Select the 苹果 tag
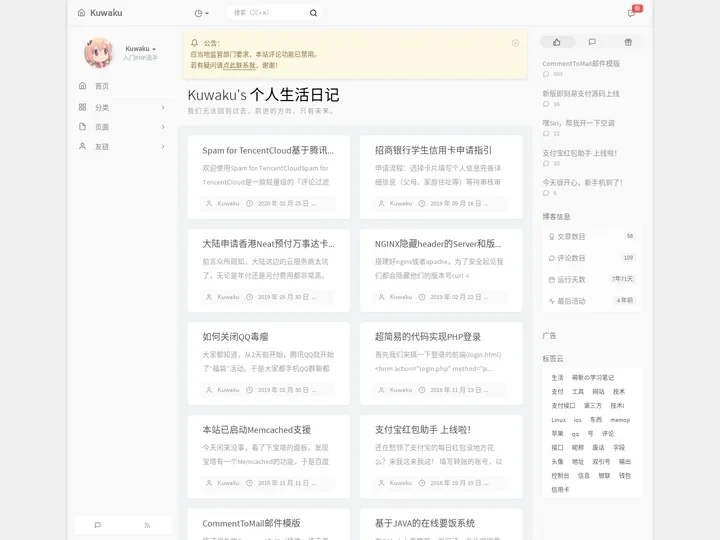720x540 pixels. coord(557,433)
